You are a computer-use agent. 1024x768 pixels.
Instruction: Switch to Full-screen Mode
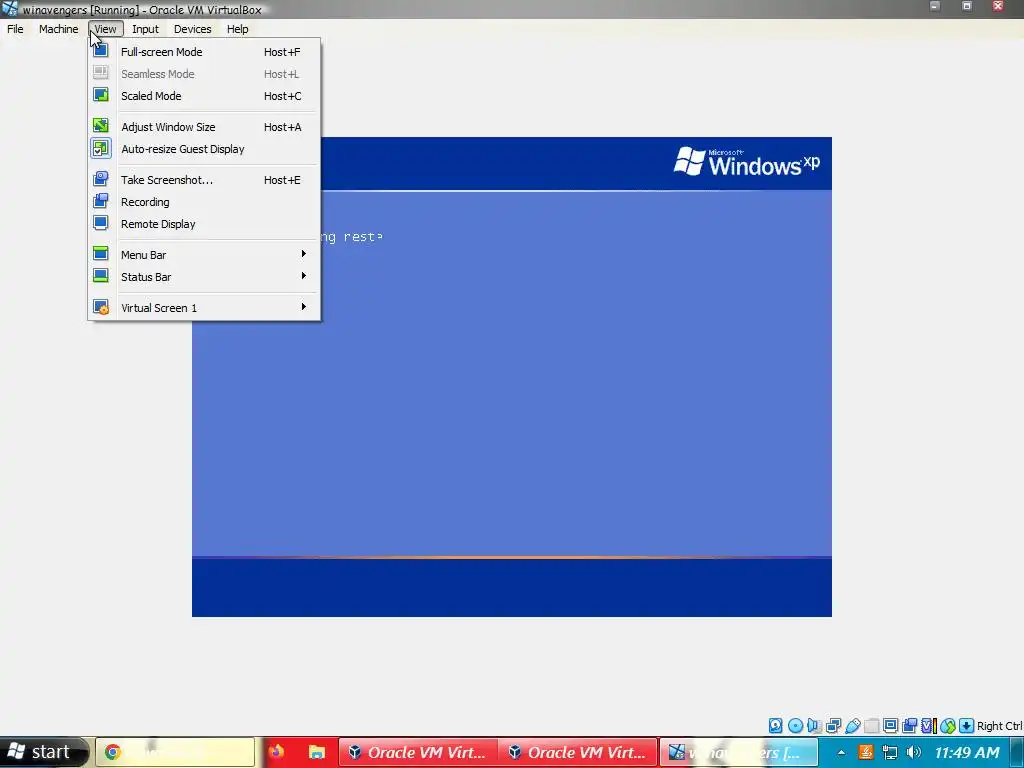204,52
